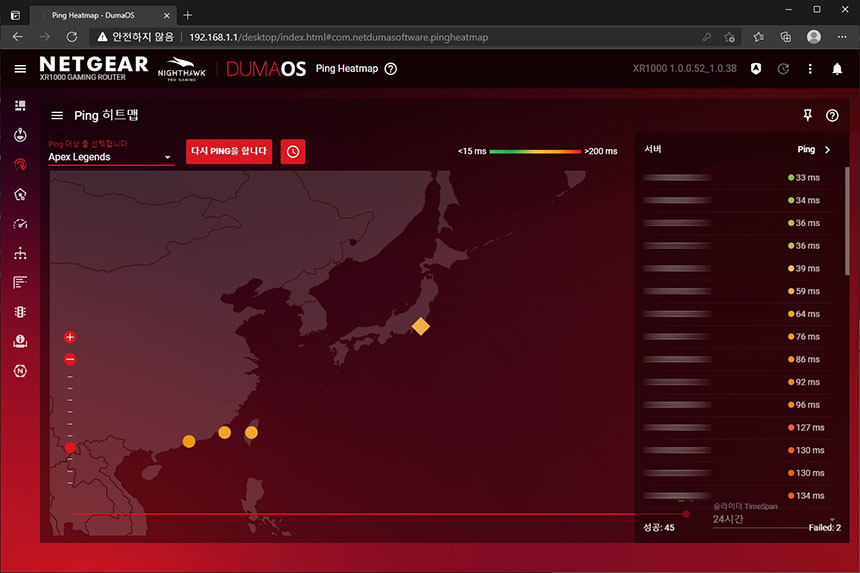The height and width of the screenshot is (573, 860).
Task: Zoom out the map with minus button
Action: click(70, 360)
